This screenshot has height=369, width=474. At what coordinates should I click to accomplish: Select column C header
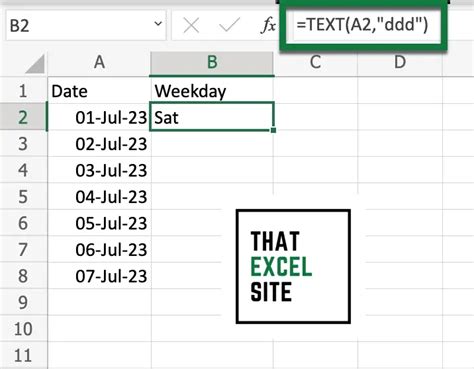pyautogui.click(x=315, y=62)
